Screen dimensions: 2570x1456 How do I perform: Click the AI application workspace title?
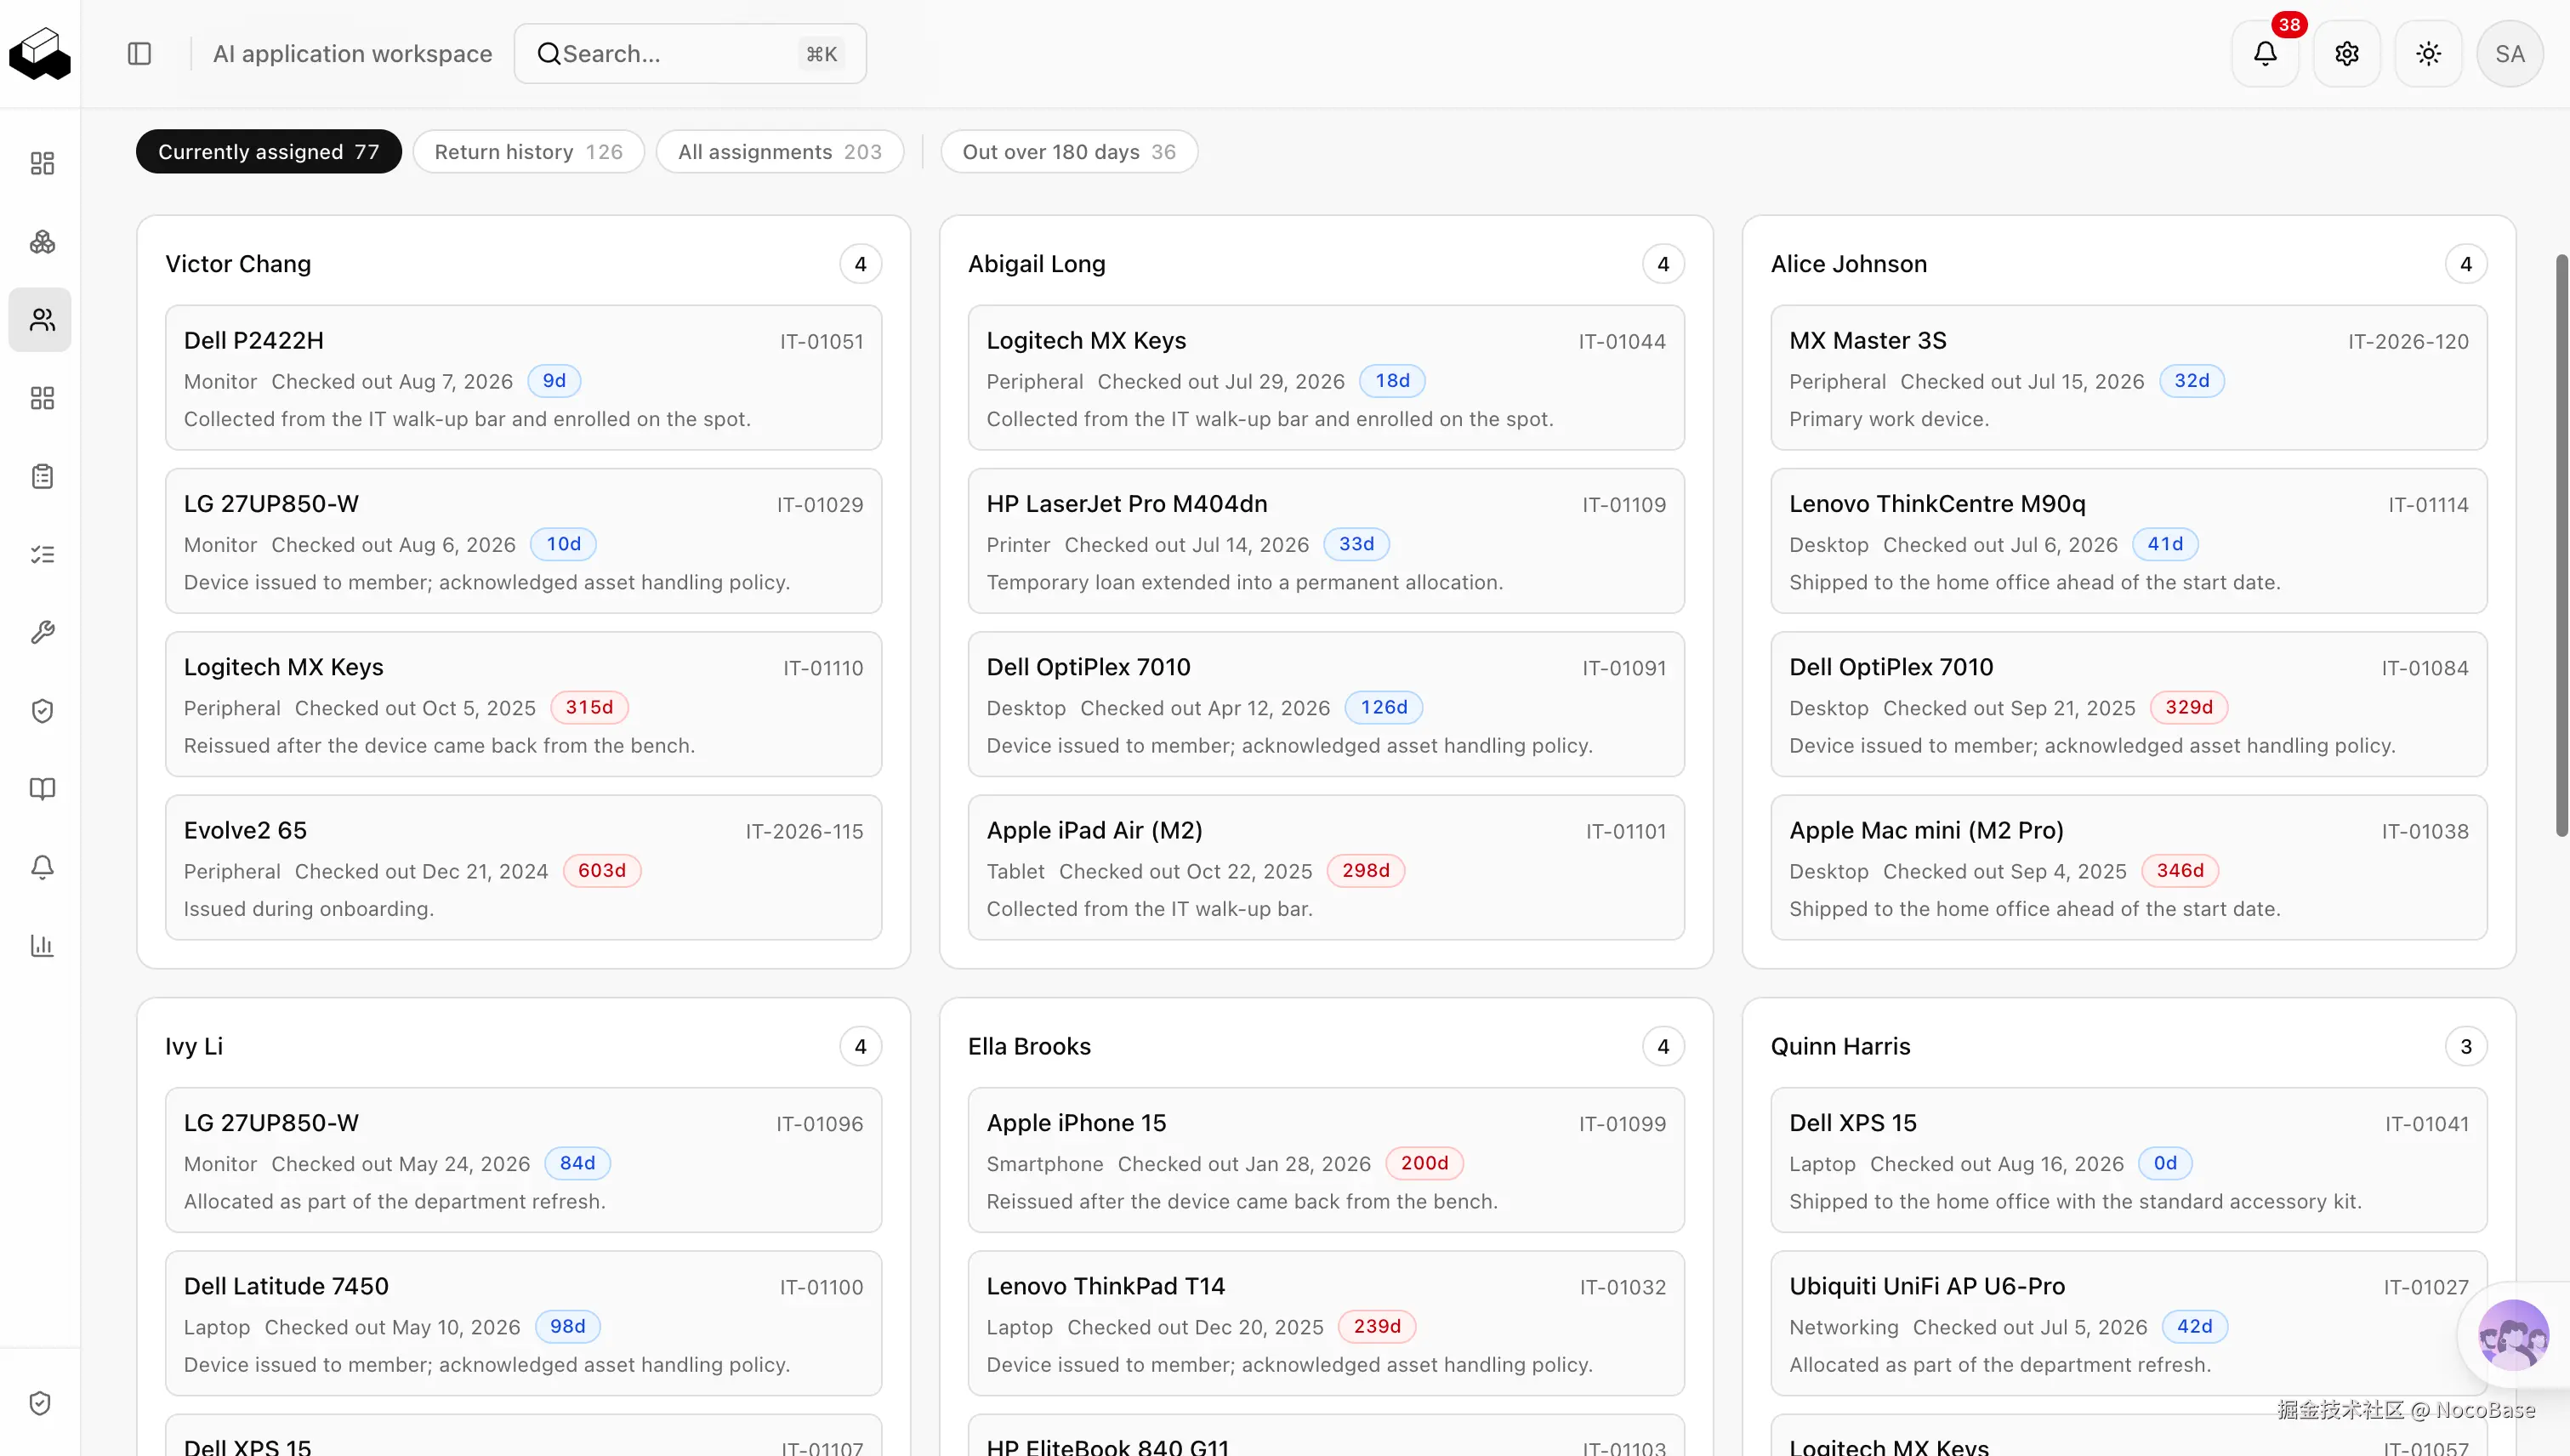353,54
